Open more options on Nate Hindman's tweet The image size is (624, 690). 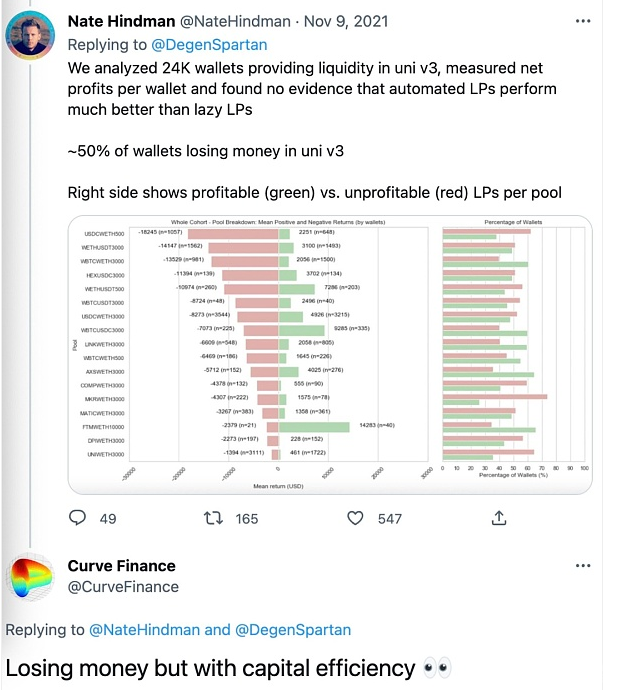[583, 21]
